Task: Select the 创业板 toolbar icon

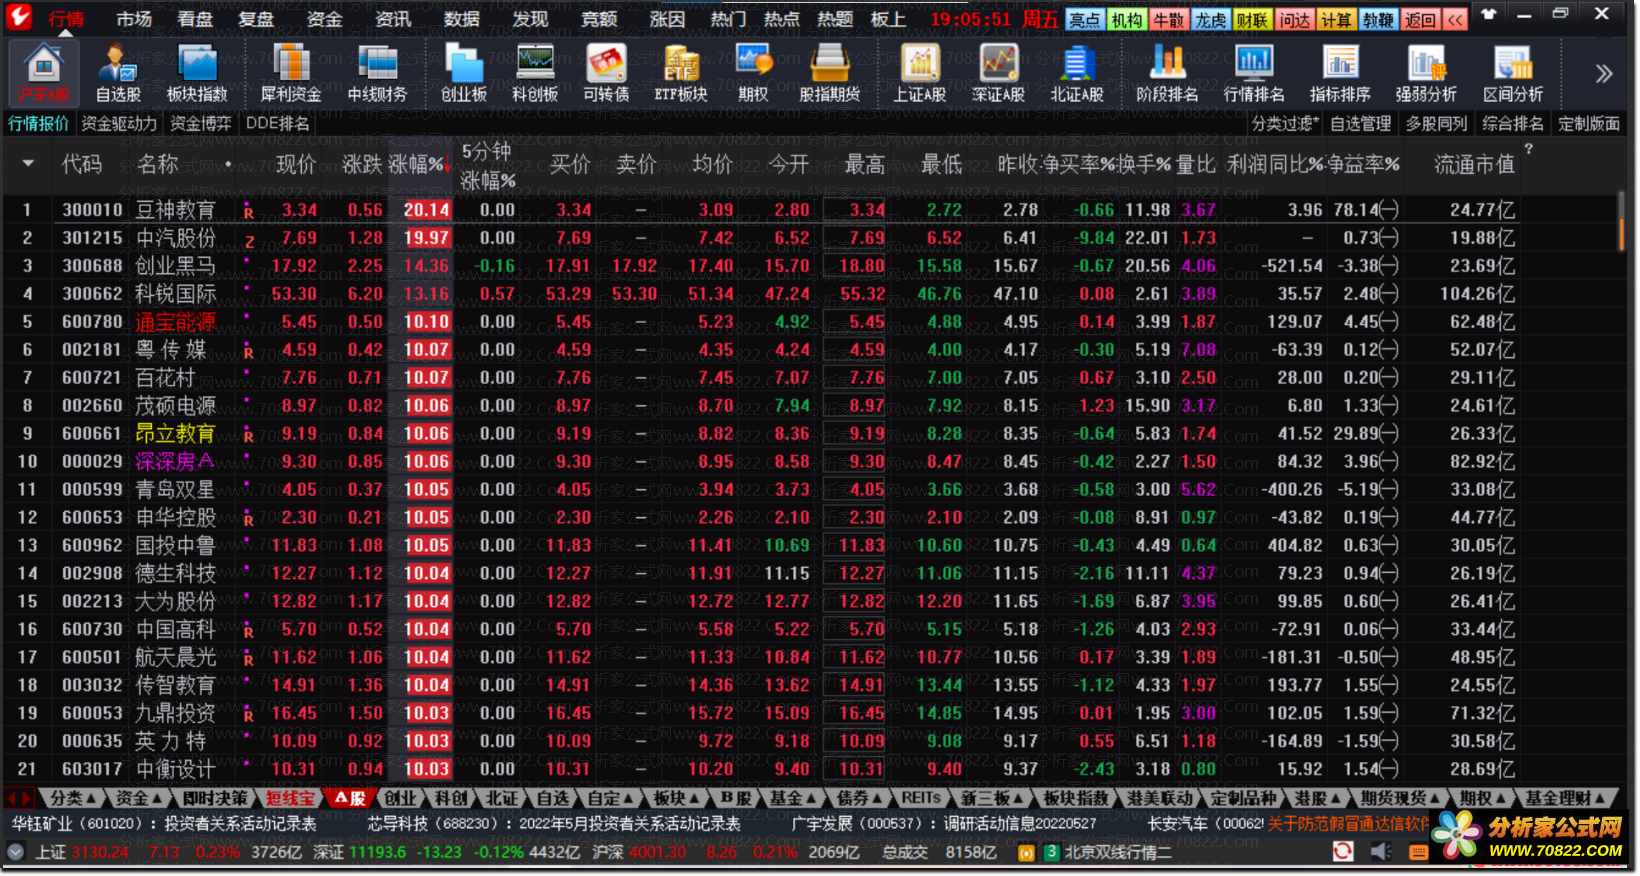Action: (x=464, y=74)
